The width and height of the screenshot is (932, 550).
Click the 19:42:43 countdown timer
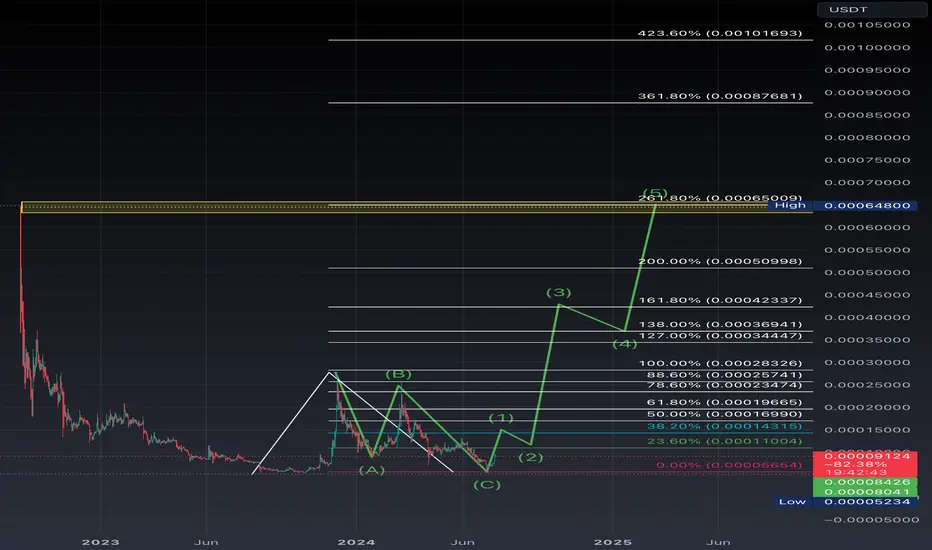pyautogui.click(x=856, y=473)
